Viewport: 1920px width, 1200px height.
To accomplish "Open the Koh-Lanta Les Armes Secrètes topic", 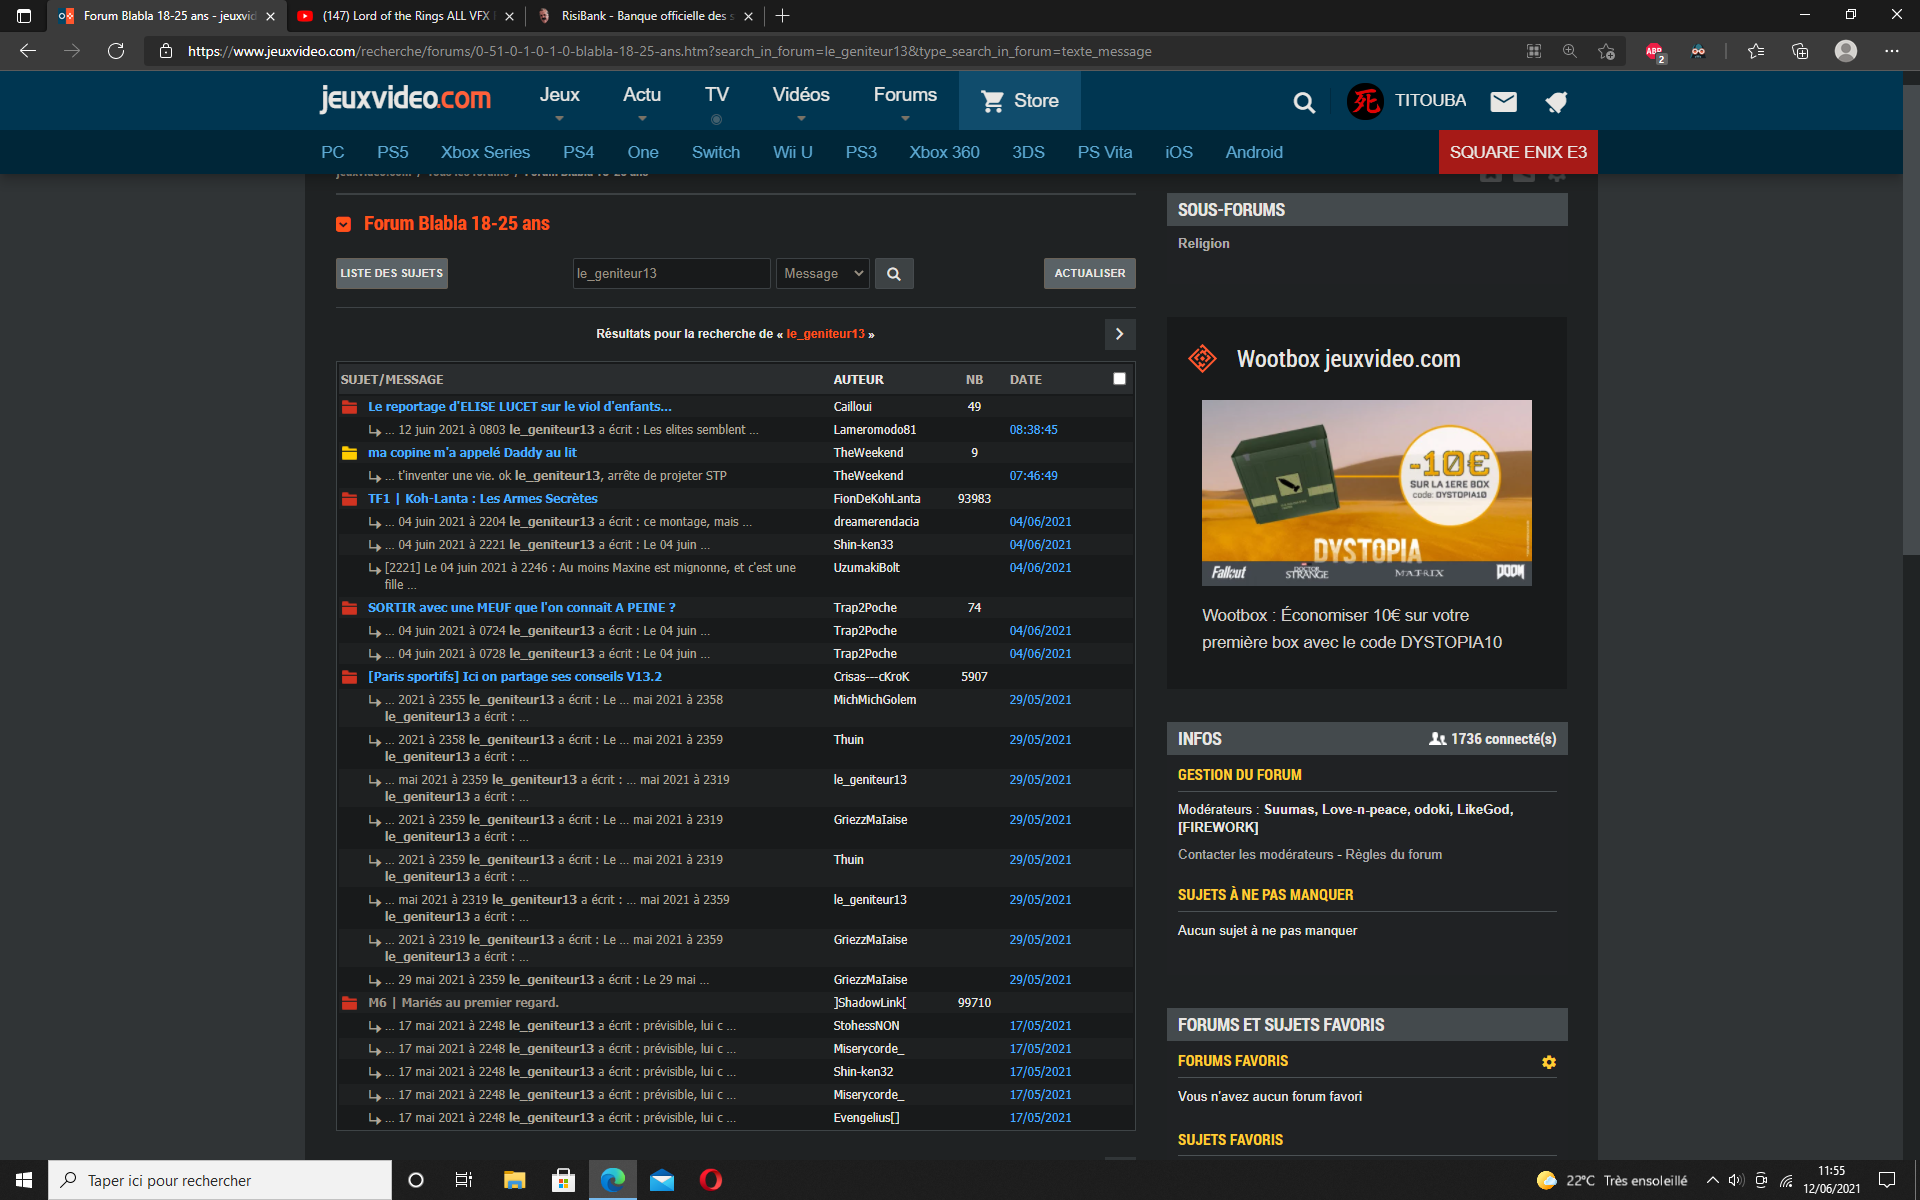I will click(482, 499).
